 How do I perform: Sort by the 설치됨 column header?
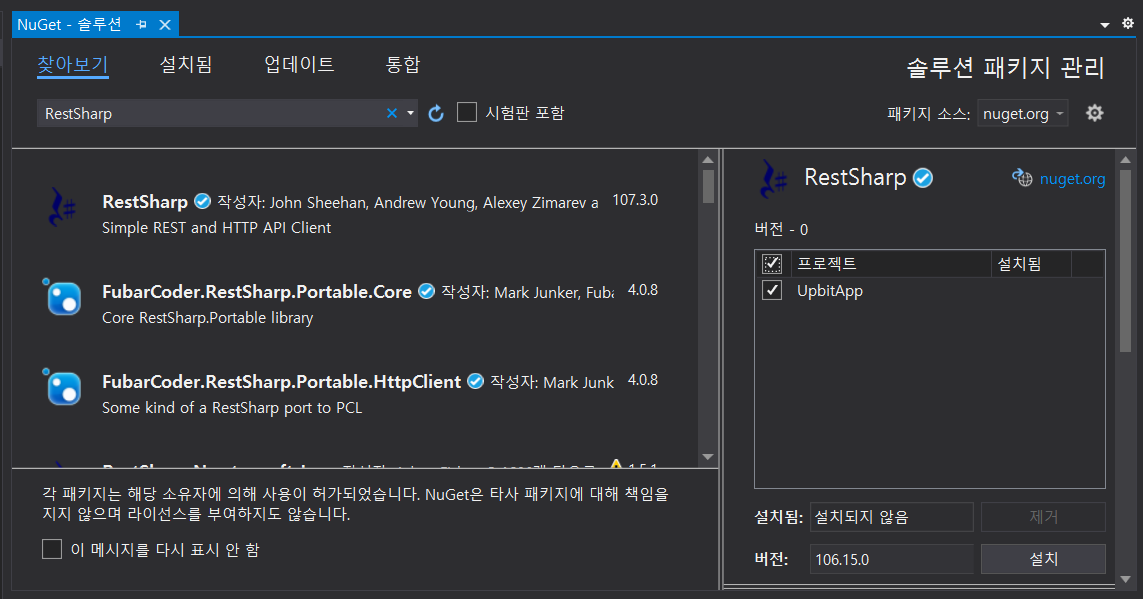click(1031, 263)
